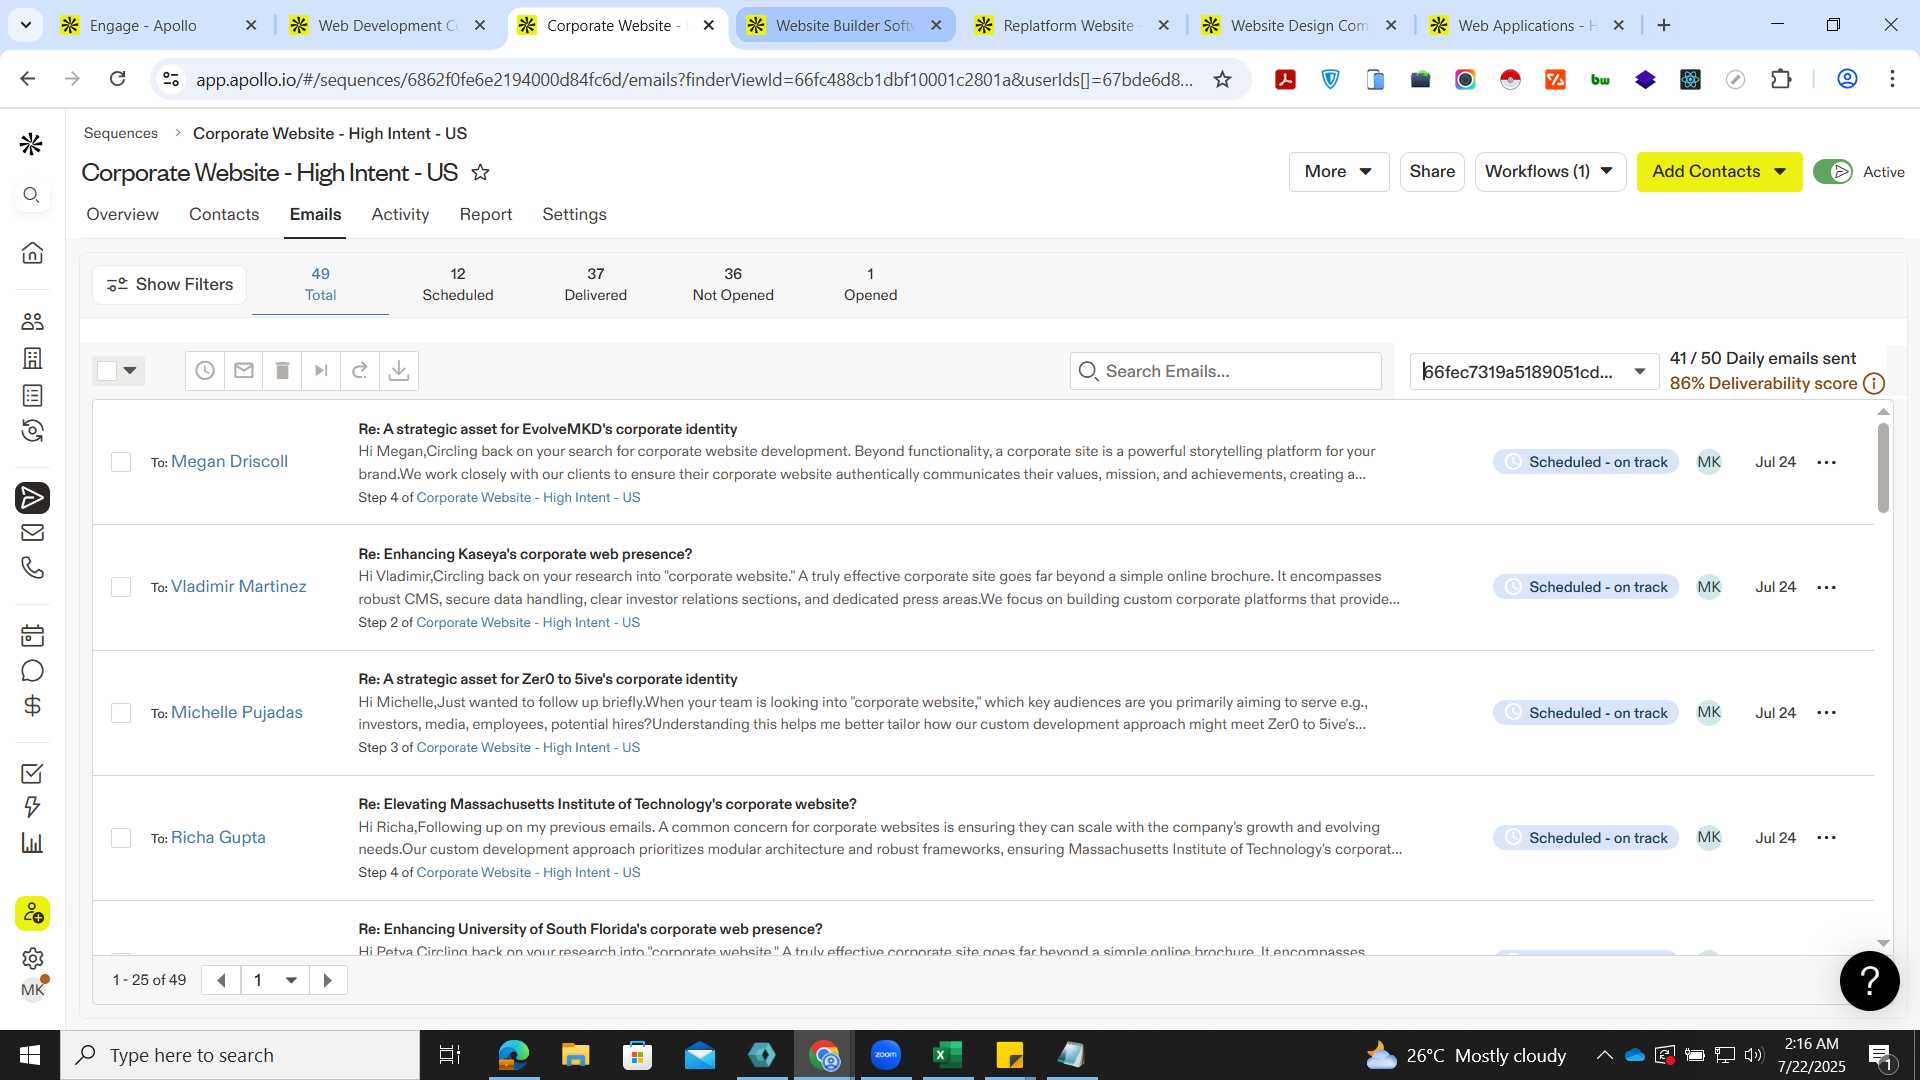The width and height of the screenshot is (1920, 1080).
Task: Open the Lists icon in sidebar
Action: [x=32, y=395]
